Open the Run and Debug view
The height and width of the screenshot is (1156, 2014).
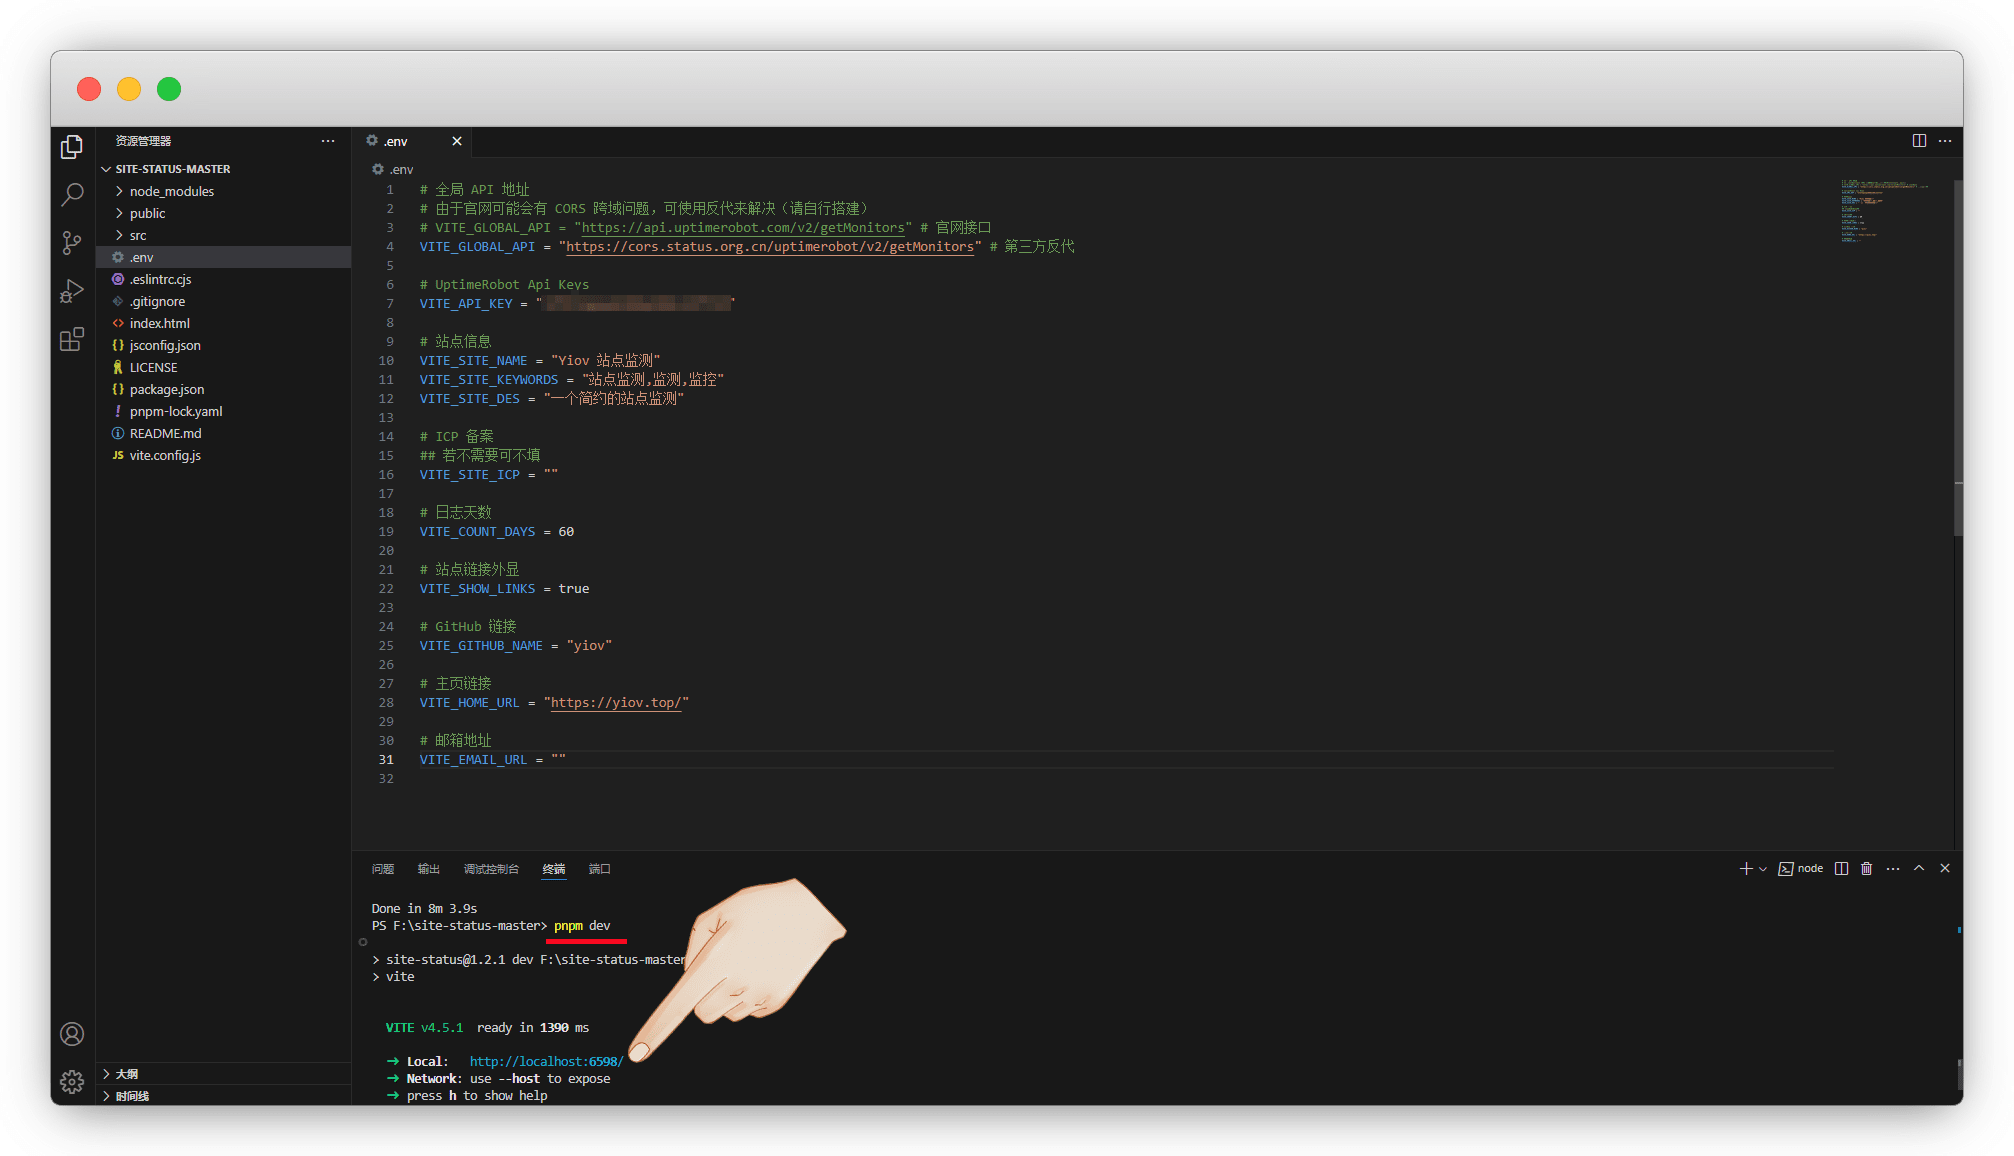point(72,291)
